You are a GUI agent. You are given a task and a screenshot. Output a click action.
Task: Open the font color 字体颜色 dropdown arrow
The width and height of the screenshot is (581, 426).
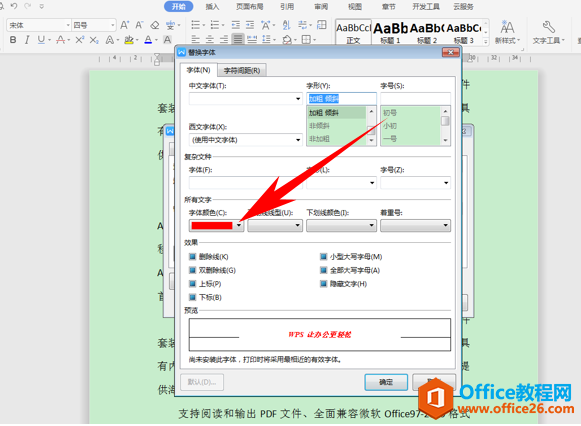(239, 225)
